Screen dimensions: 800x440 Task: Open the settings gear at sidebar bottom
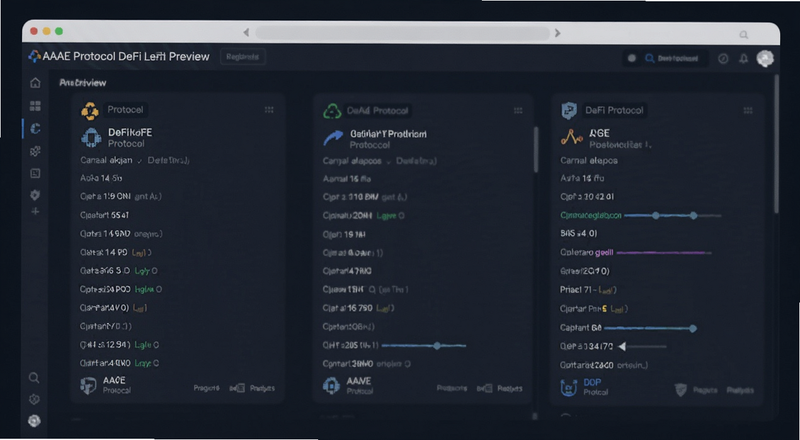[x=34, y=421]
